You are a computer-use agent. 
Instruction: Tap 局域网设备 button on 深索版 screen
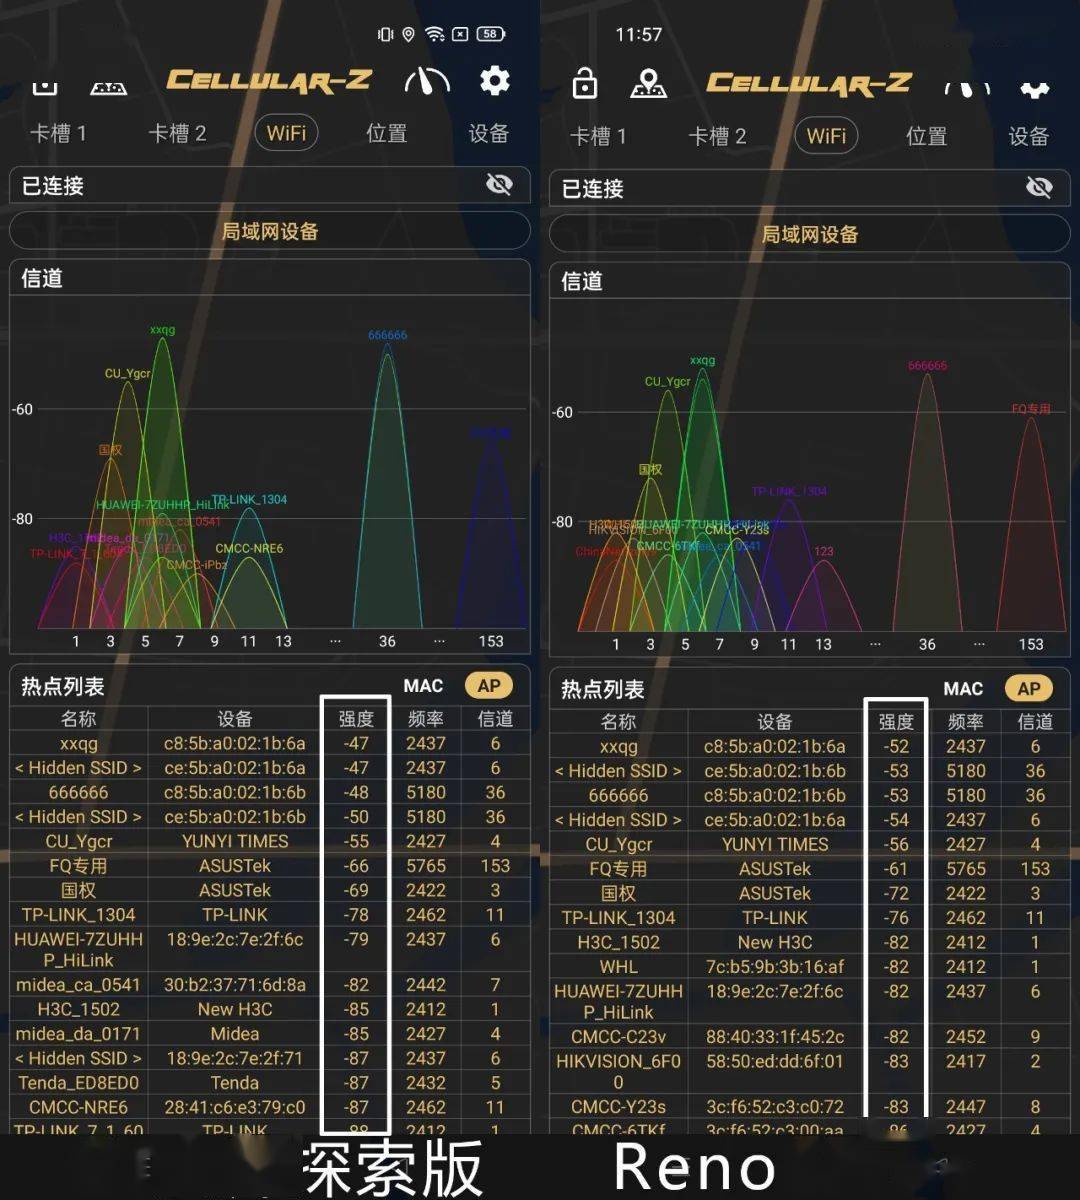(270, 231)
